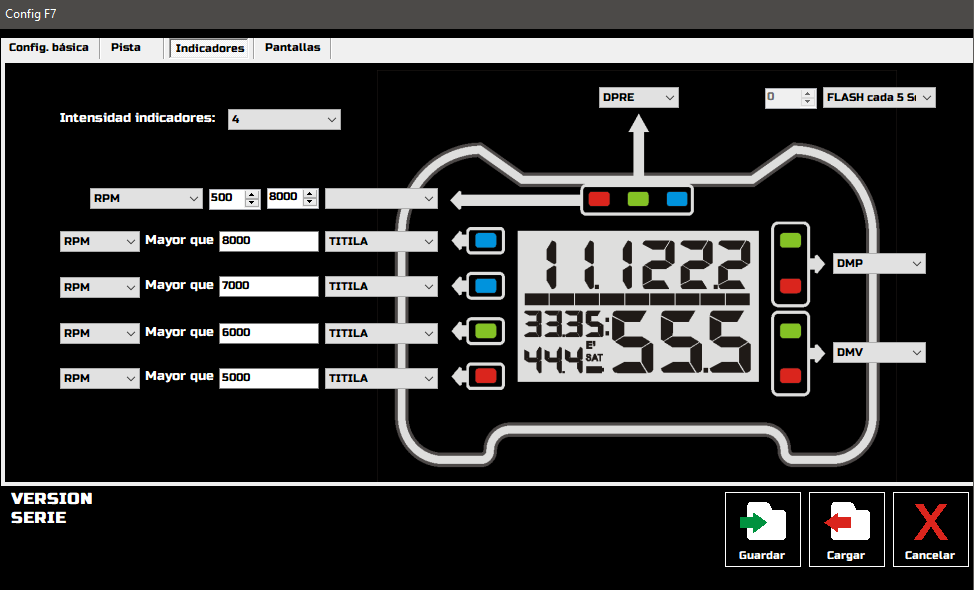The height and width of the screenshot is (590, 974).
Task: Open the RPM dropdown beside the 500 spinner
Action: [x=146, y=199]
